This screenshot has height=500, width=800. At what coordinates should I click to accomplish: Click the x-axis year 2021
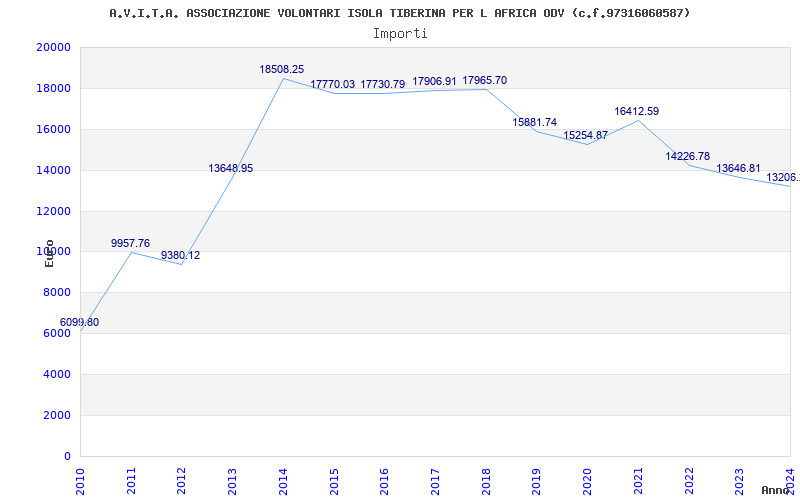638,481
